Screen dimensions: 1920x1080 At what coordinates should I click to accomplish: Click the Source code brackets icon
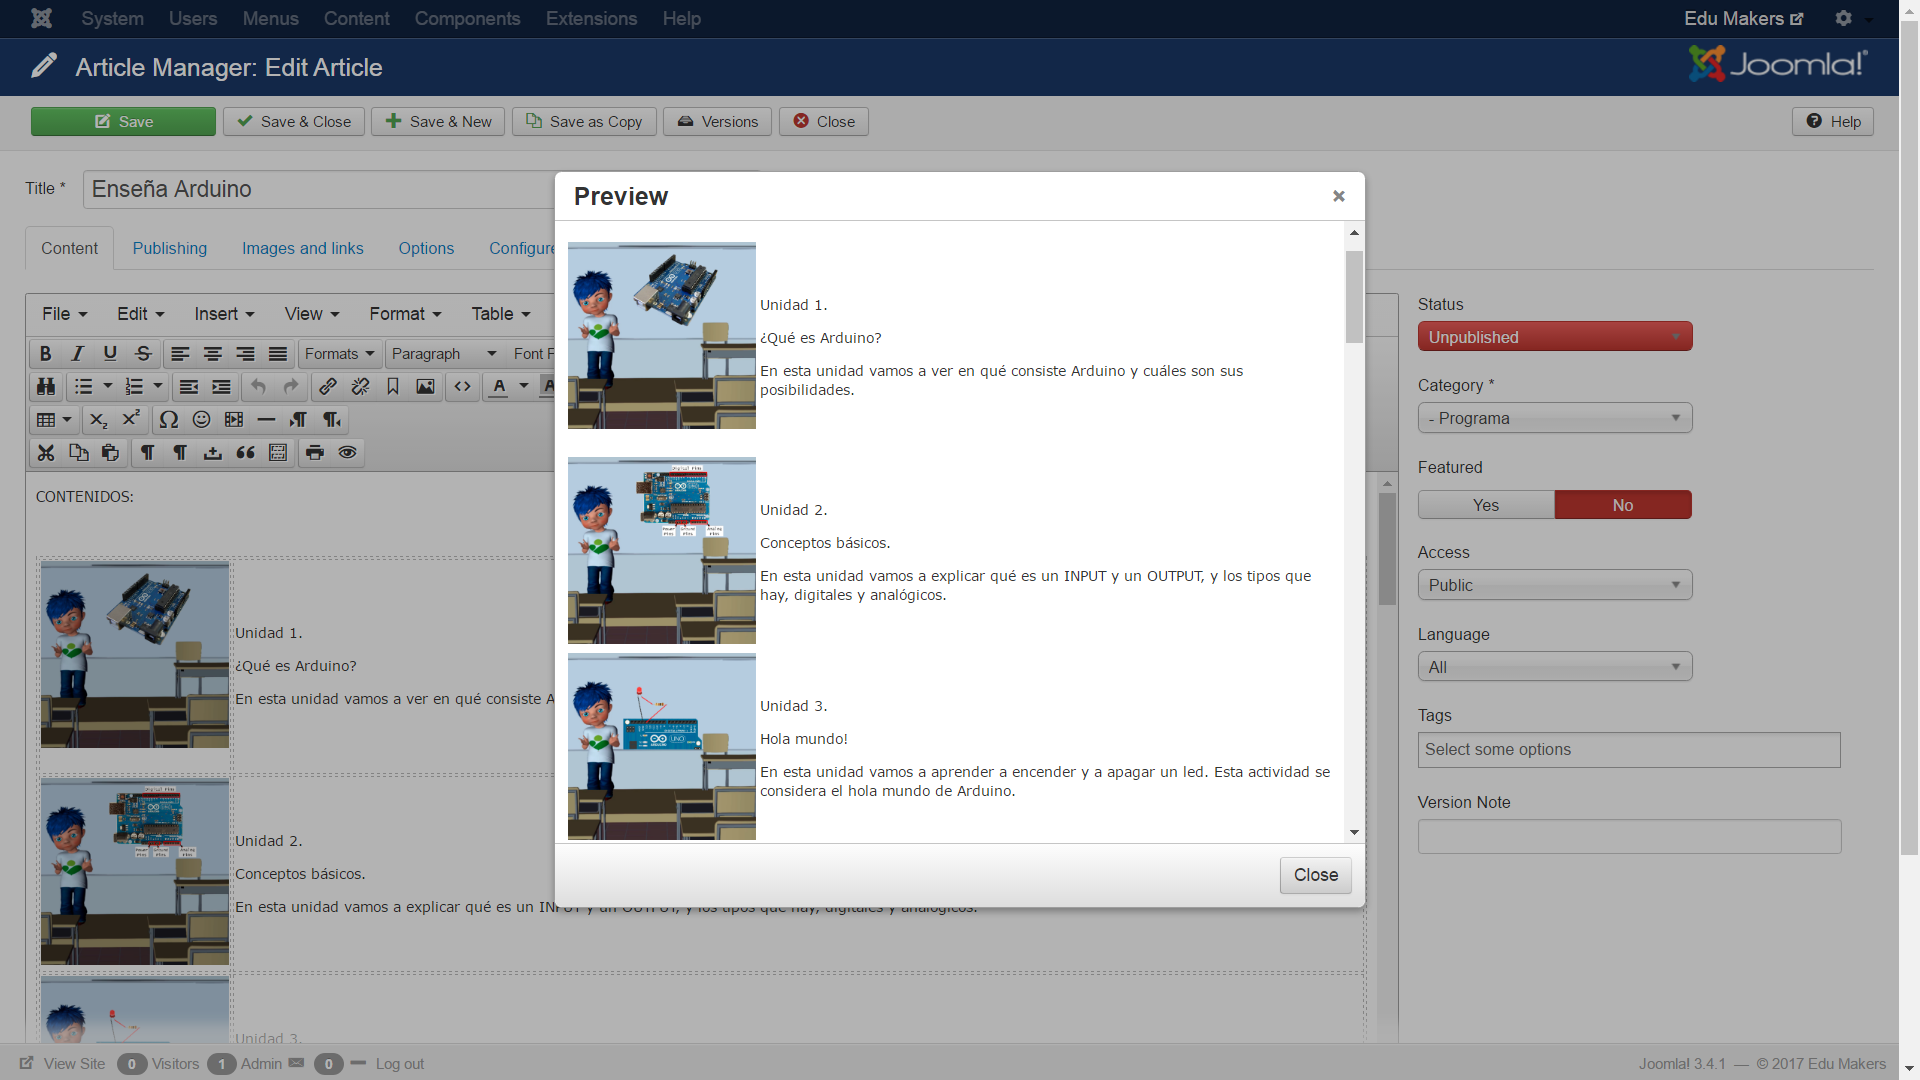point(462,387)
